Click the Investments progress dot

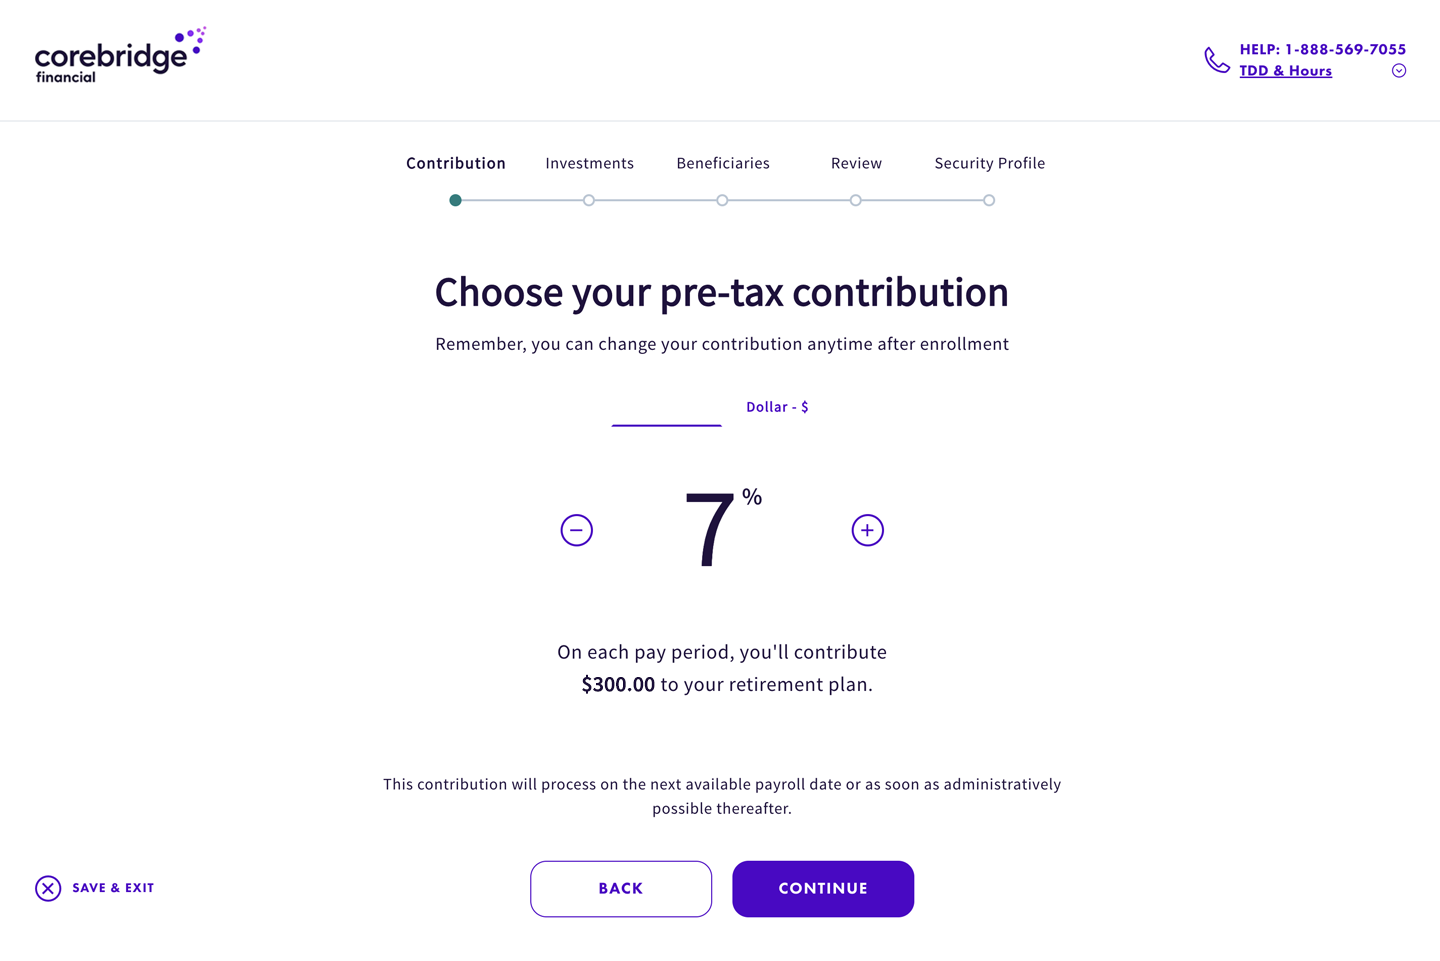tap(589, 200)
